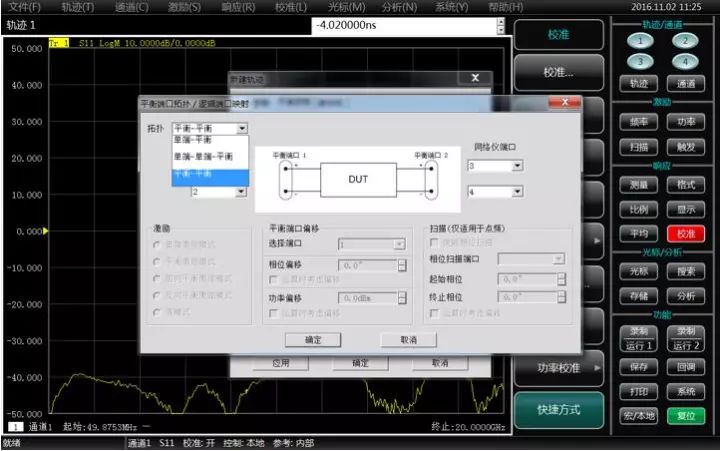Adjust the 起始相位 spinner arrows
This screenshot has height=451, width=720.
click(562, 279)
